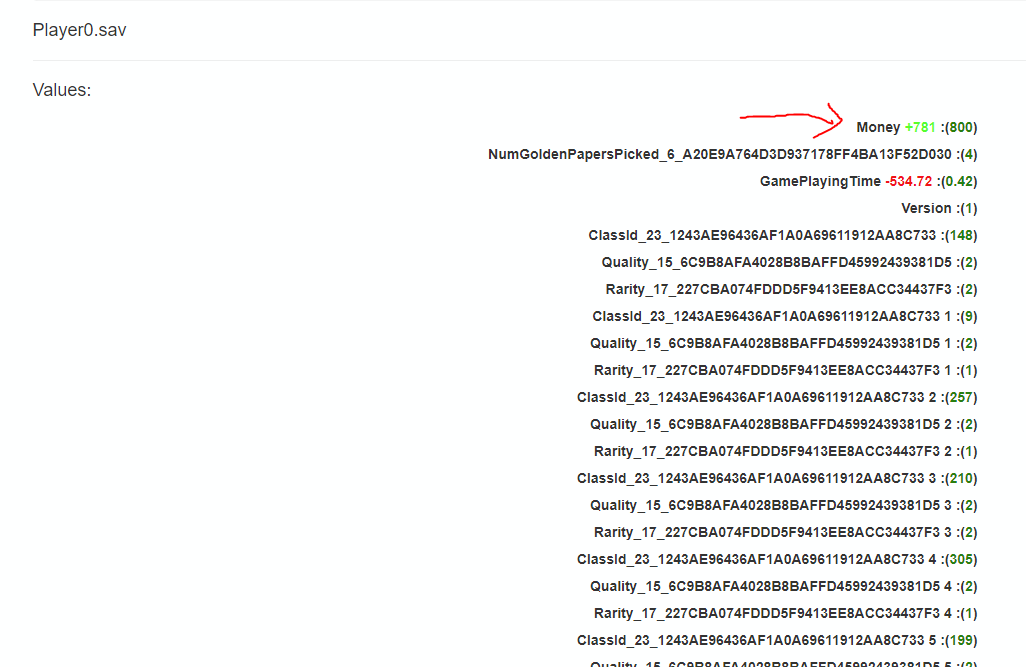Select the Money value 800

click(961, 127)
